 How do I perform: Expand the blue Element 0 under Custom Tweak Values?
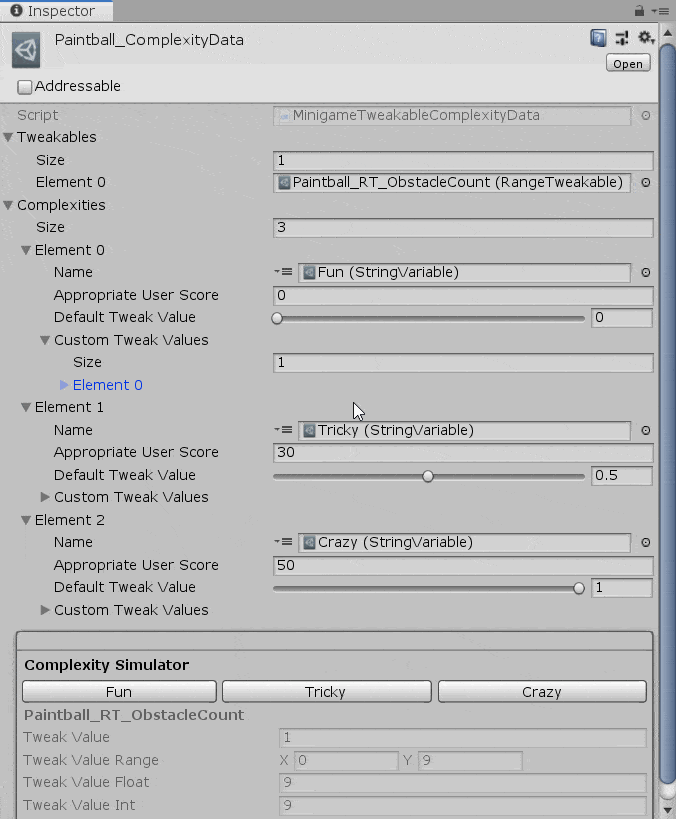click(64, 385)
